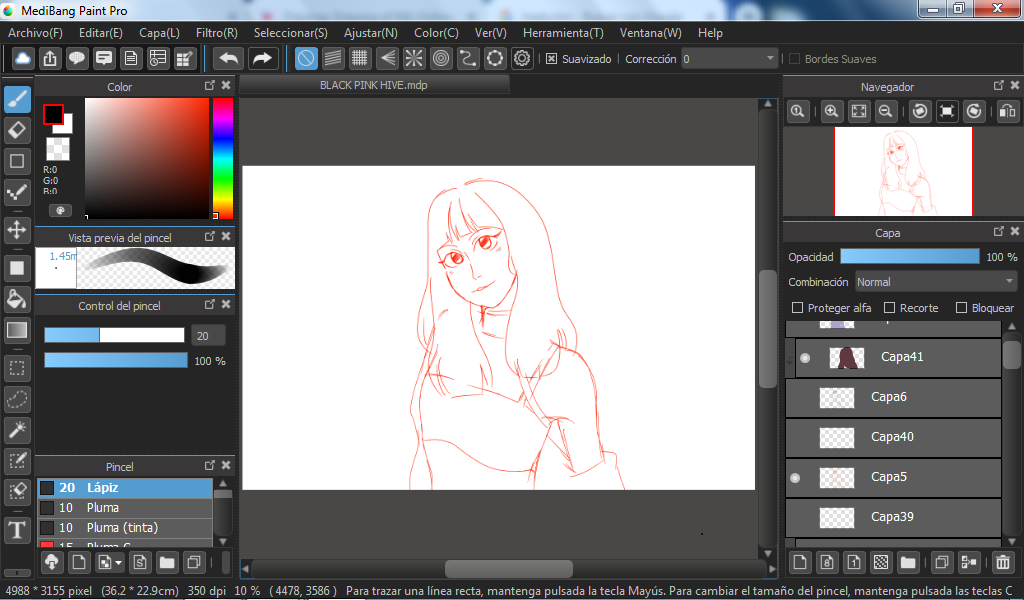Viewport: 1024px width, 600px height.
Task: Select the Select Eraser tool
Action: click(x=18, y=491)
